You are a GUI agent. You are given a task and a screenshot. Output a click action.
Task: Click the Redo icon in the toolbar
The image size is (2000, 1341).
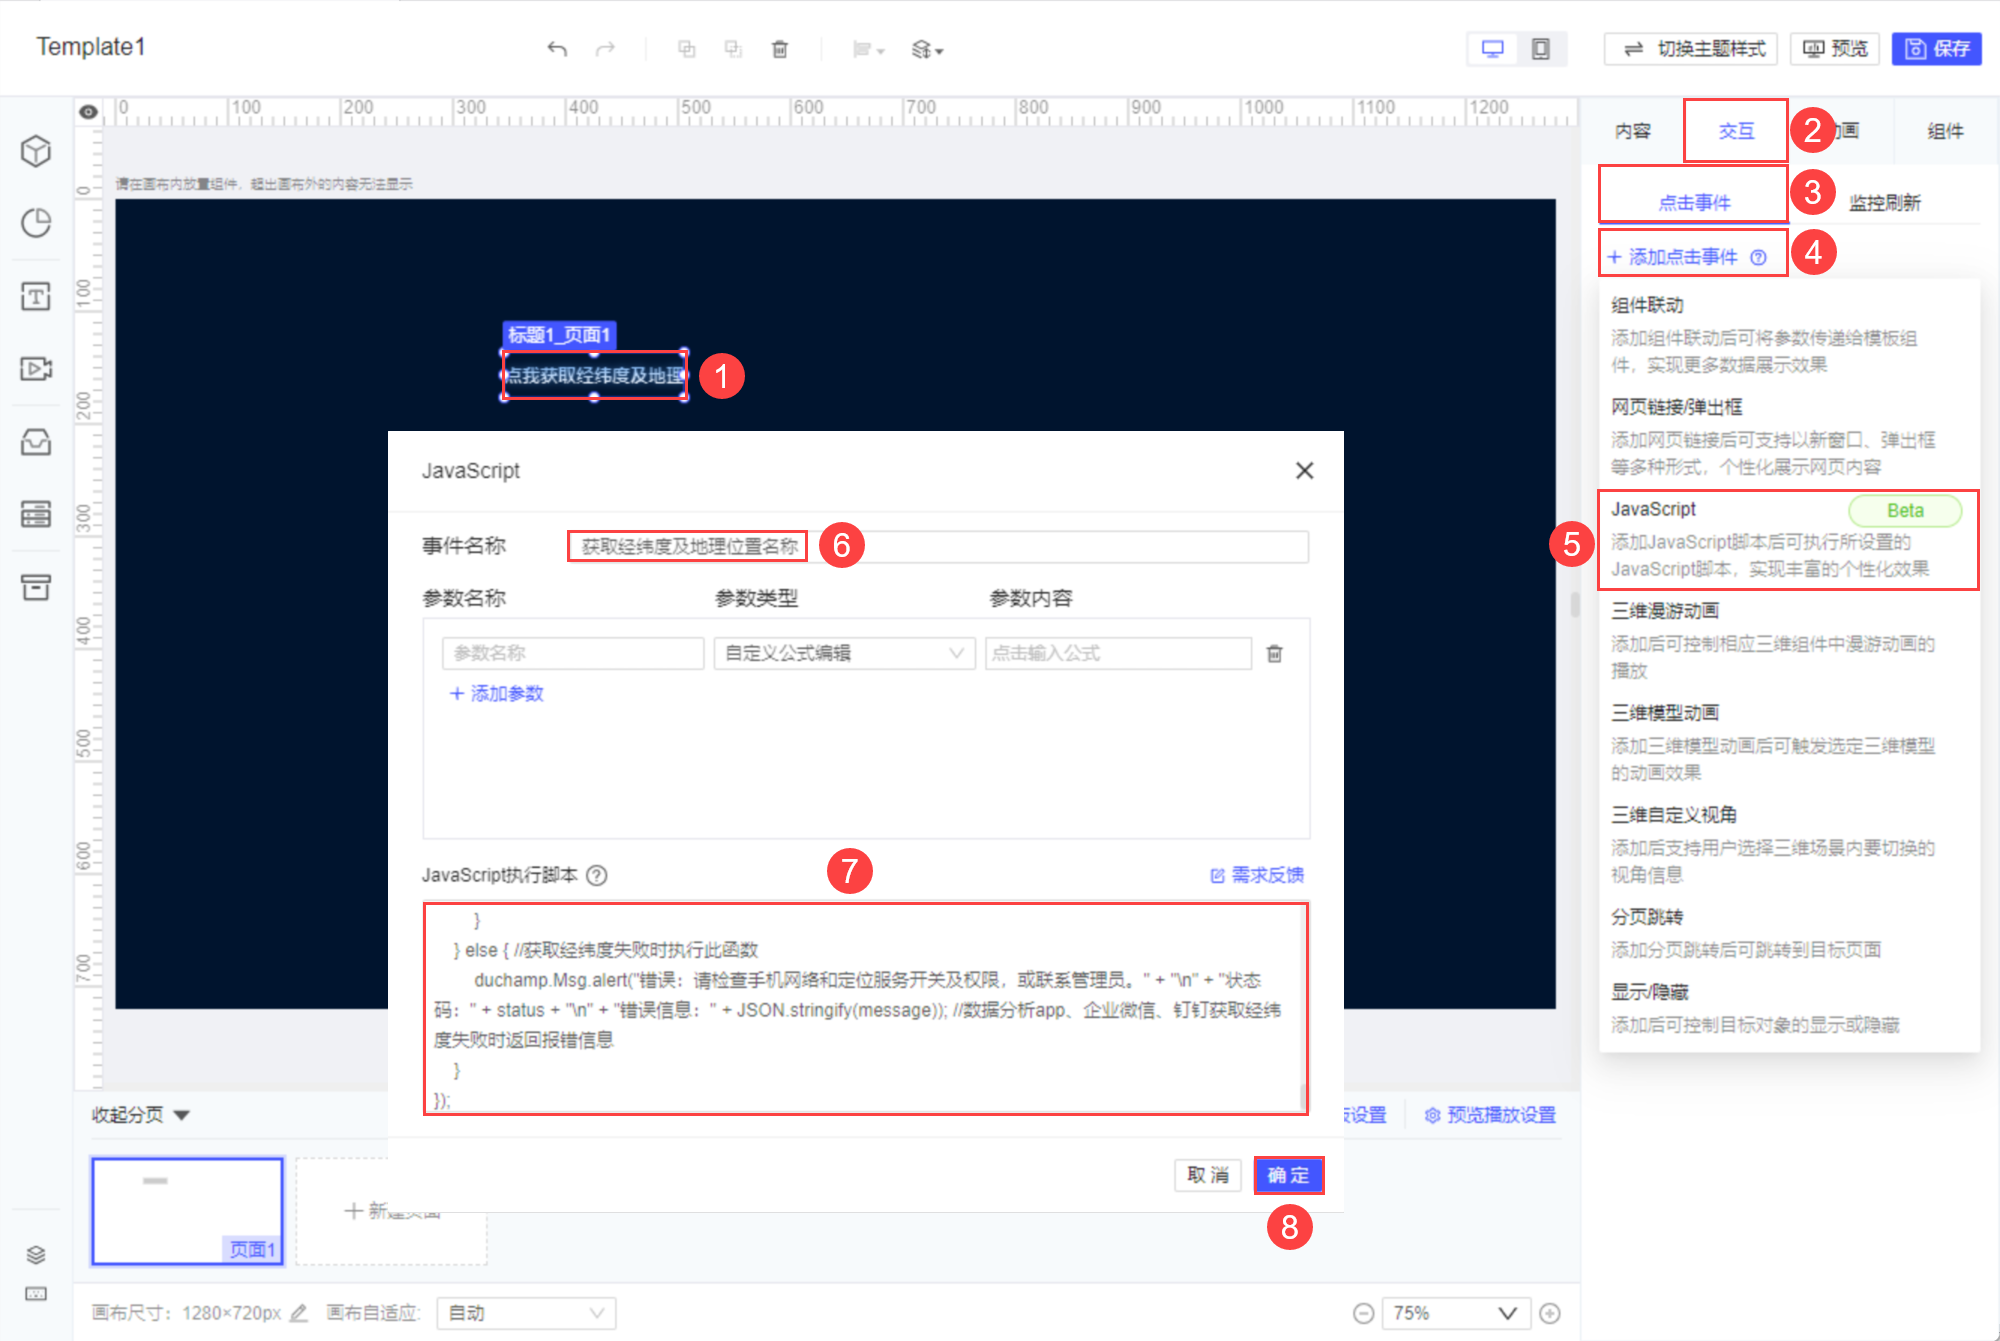pos(605,49)
